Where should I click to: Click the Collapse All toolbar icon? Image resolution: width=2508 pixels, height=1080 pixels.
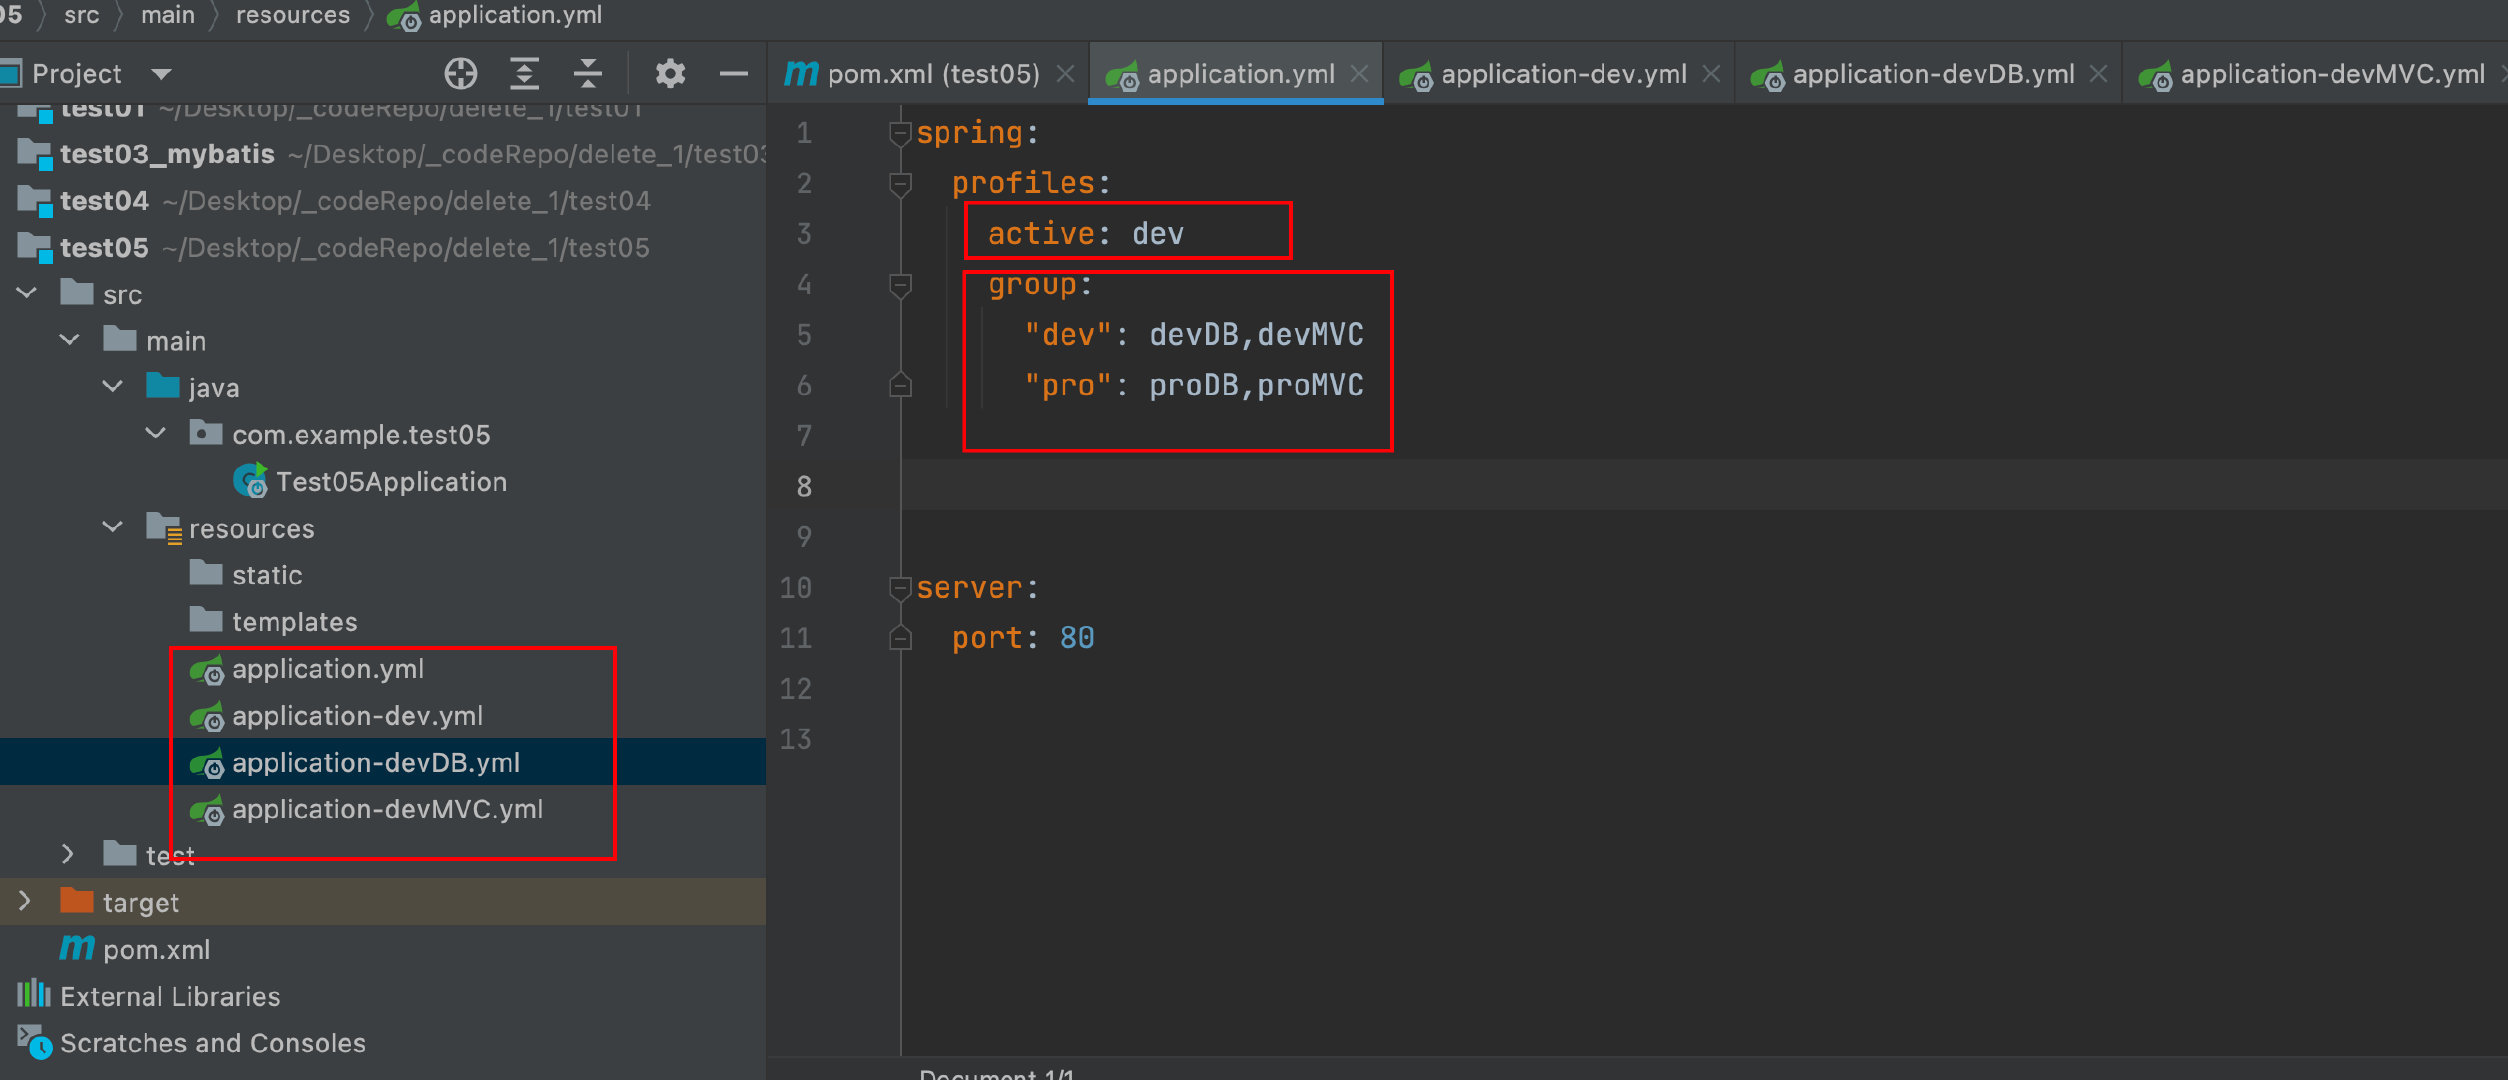tap(588, 73)
